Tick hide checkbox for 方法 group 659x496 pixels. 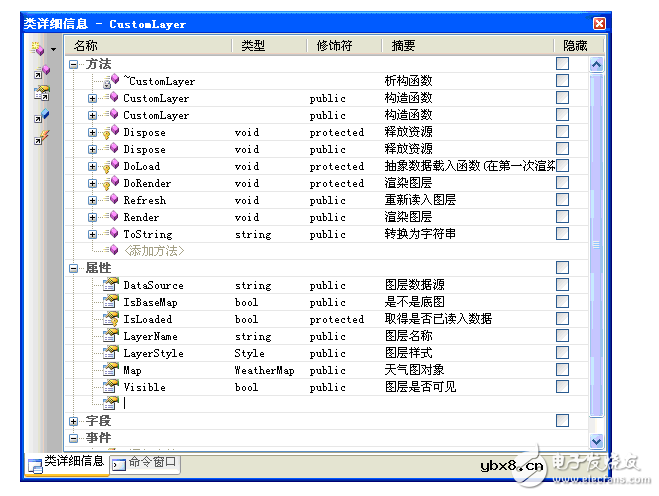click(562, 63)
